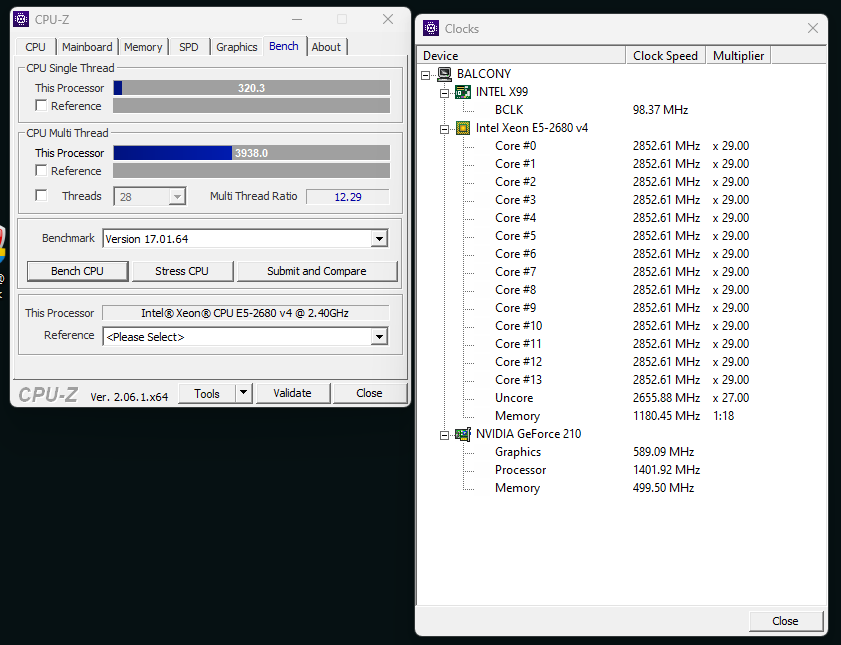The image size is (841, 645).
Task: Click the BALCONY computer icon in device tree
Action: (444, 73)
